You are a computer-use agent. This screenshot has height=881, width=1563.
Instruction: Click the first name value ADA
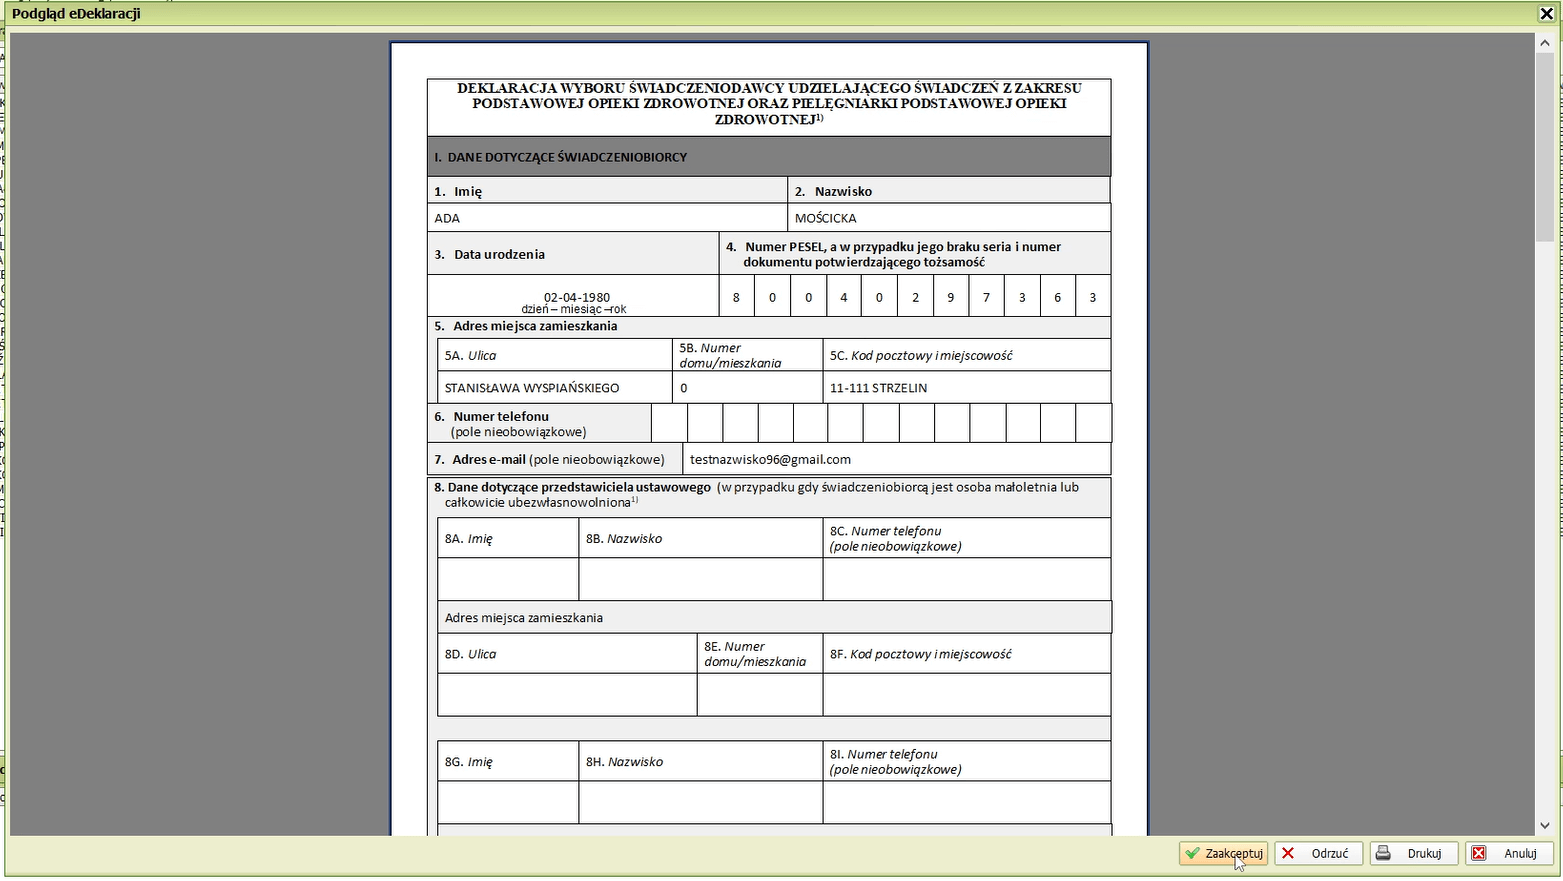(447, 218)
